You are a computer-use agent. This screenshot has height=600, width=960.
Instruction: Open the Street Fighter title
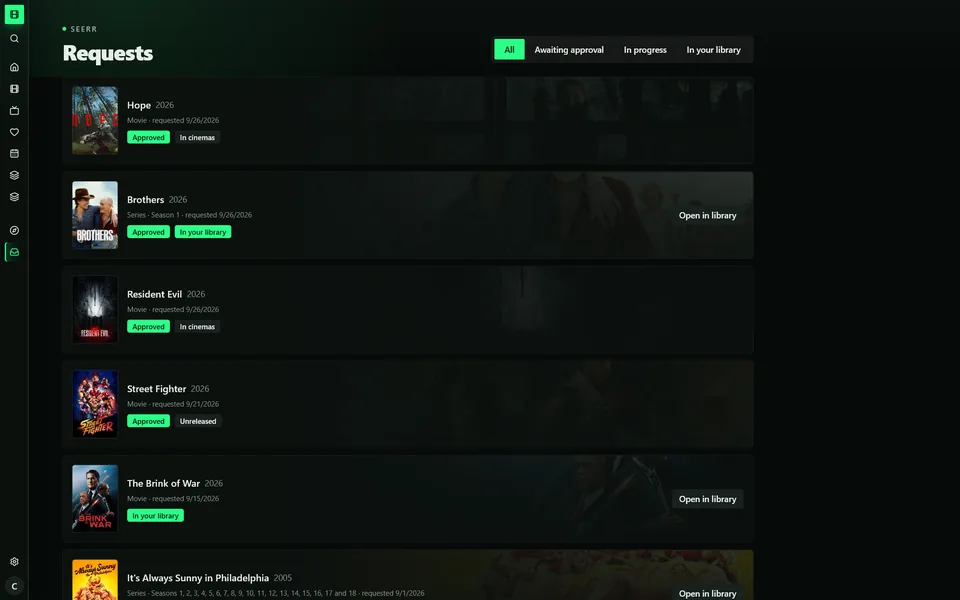pyautogui.click(x=157, y=389)
